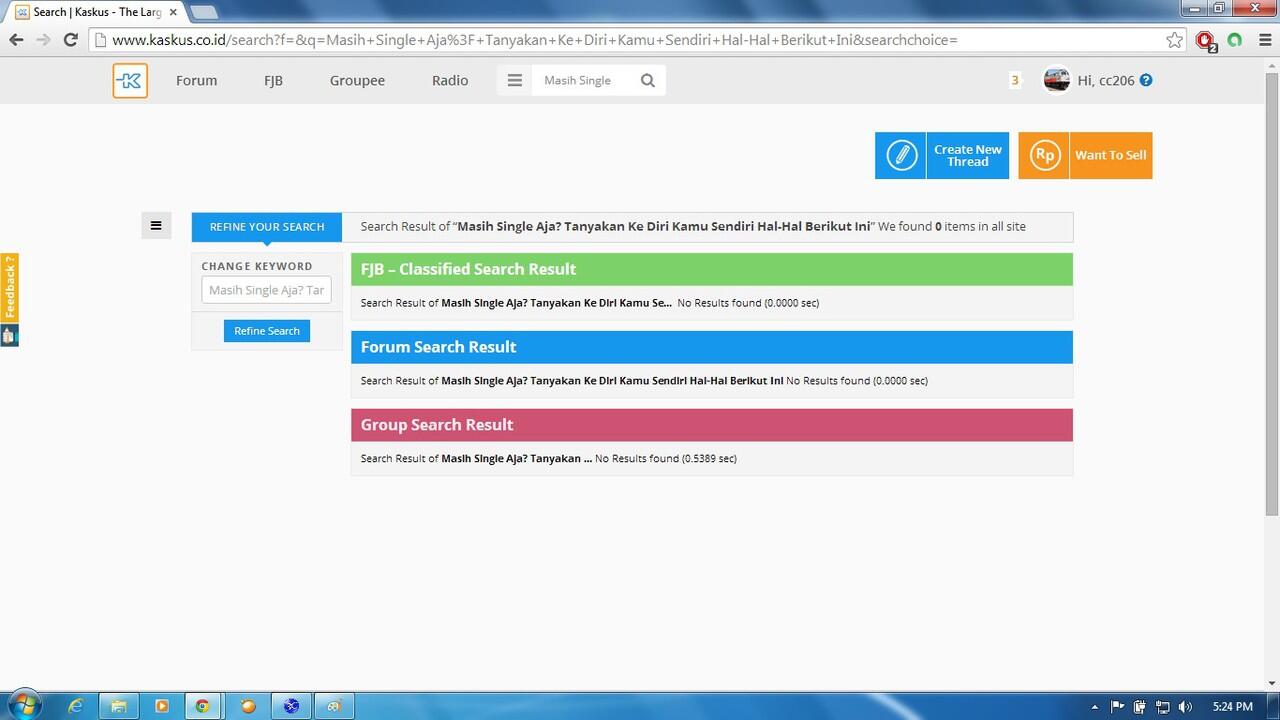
Task: Open the Radio menu item
Action: (450, 81)
